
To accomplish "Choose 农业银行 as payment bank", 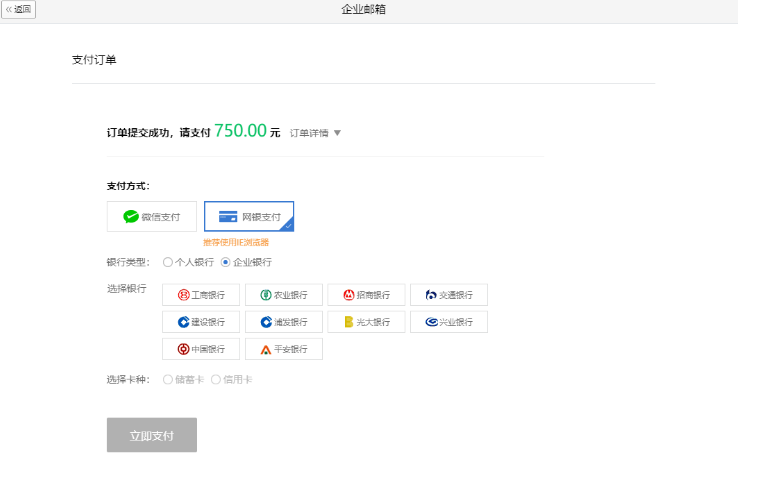I will (284, 295).
